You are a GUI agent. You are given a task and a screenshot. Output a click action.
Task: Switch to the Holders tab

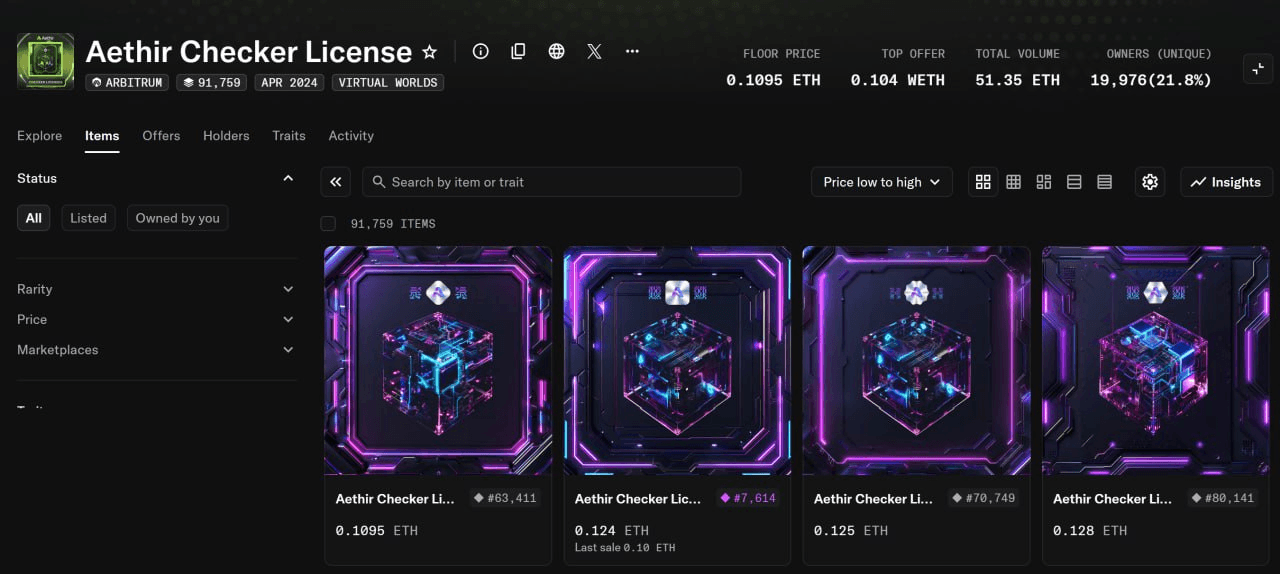point(226,136)
